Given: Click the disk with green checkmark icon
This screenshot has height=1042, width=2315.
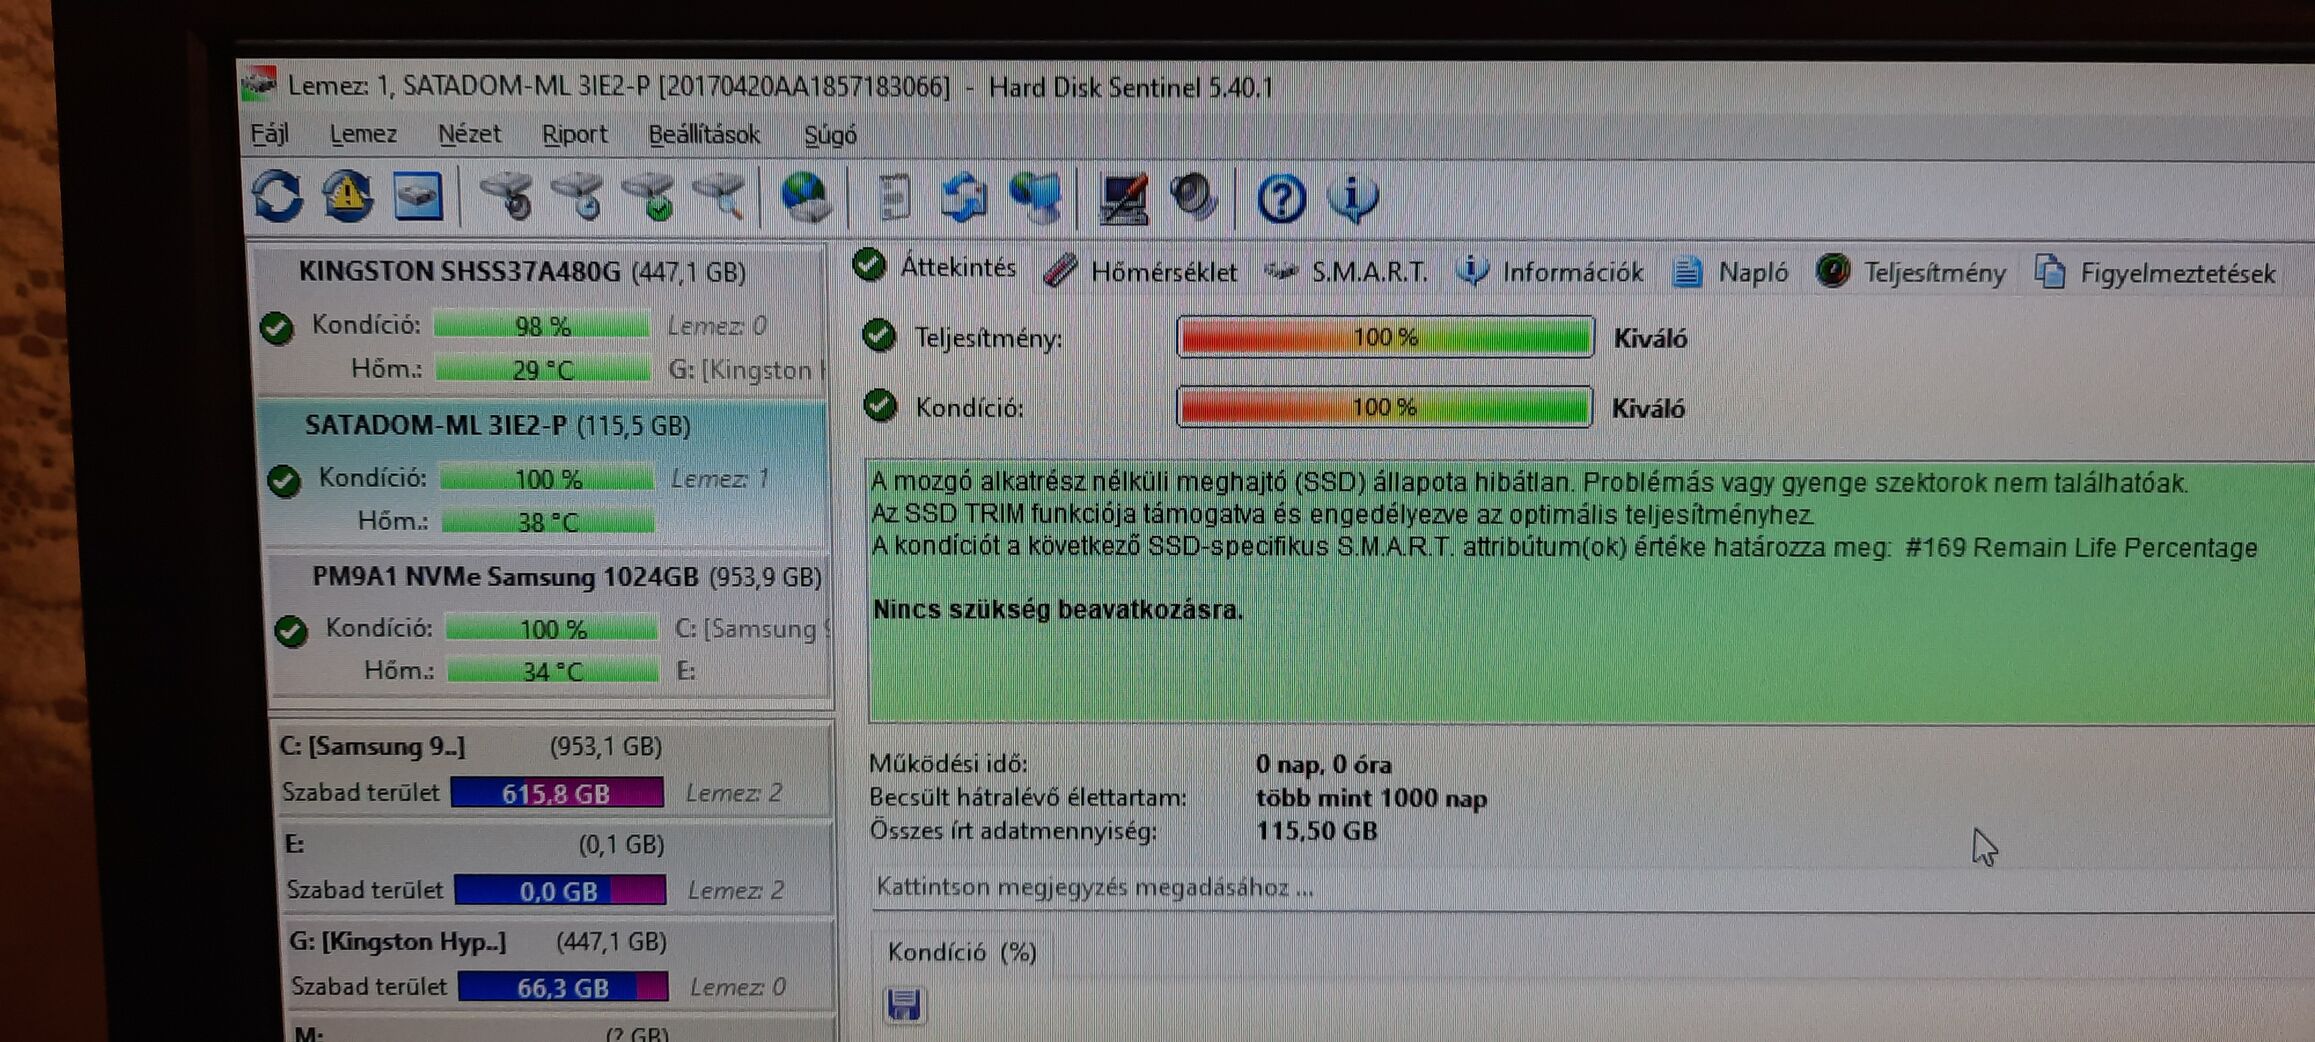Looking at the screenshot, I should [x=649, y=196].
